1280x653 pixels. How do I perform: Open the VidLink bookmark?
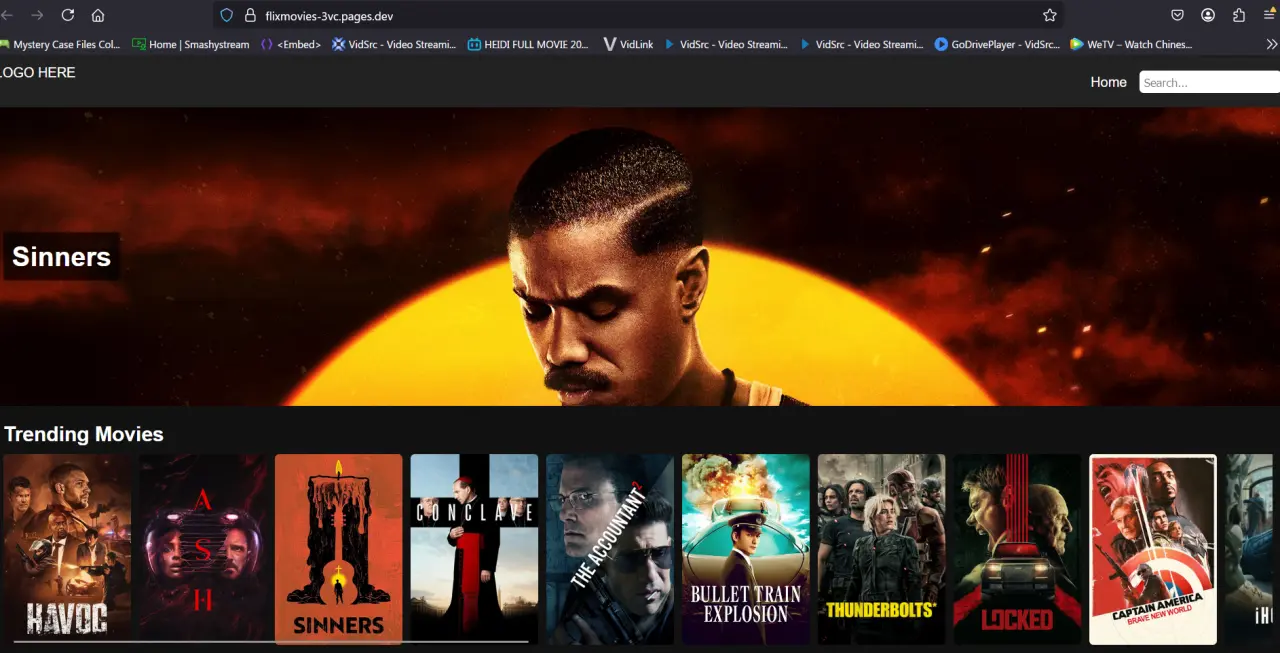point(628,44)
